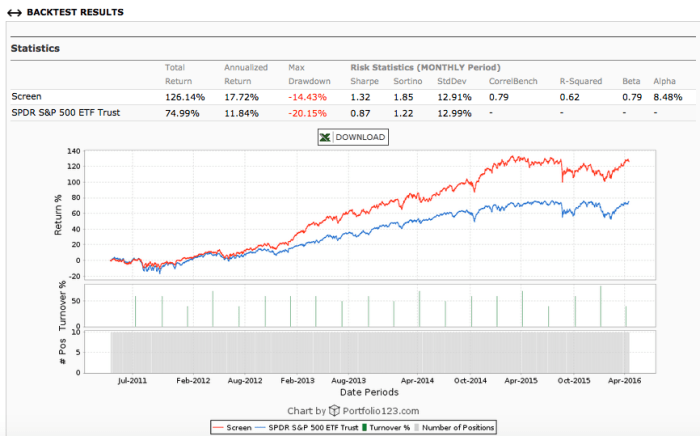Click the Max Drawdown column header

[309, 74]
